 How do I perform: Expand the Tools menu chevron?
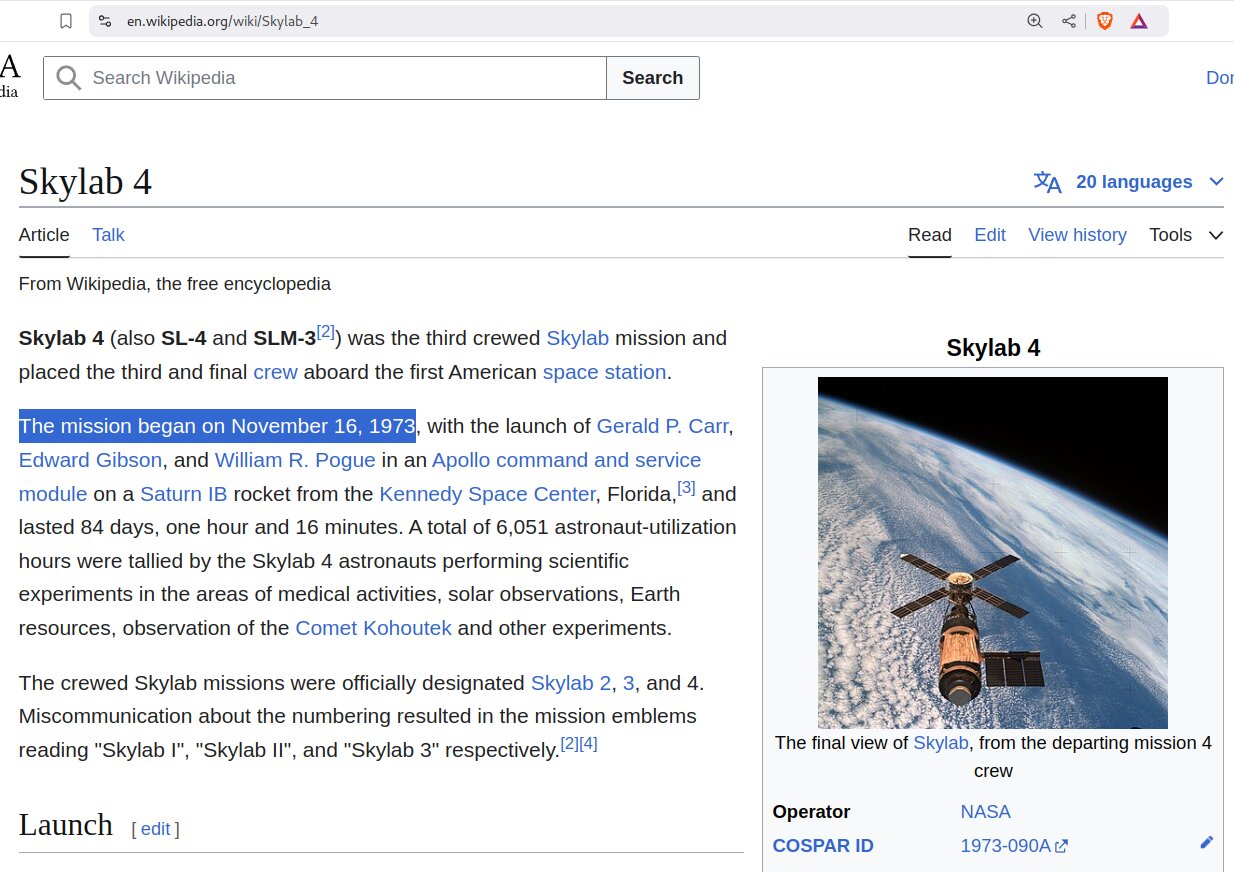(1216, 235)
